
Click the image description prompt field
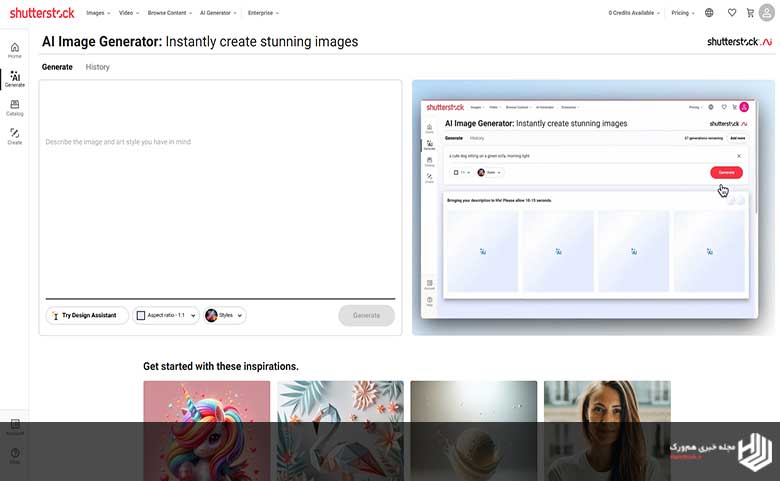(x=220, y=142)
